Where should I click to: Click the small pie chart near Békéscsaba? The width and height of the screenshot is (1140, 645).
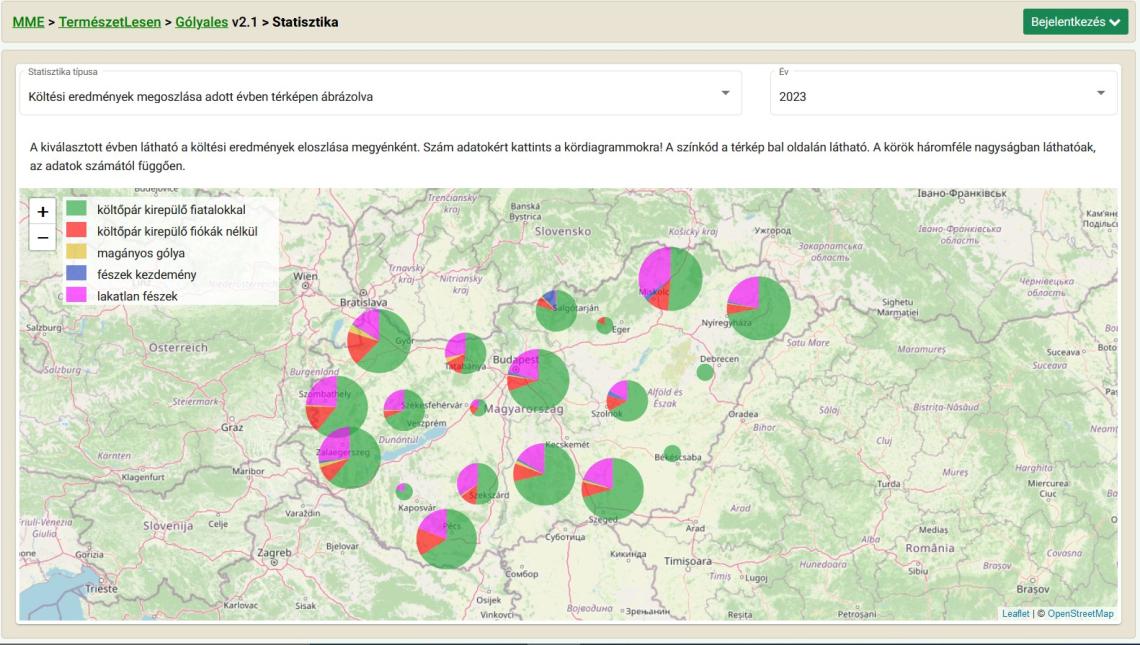(x=672, y=453)
